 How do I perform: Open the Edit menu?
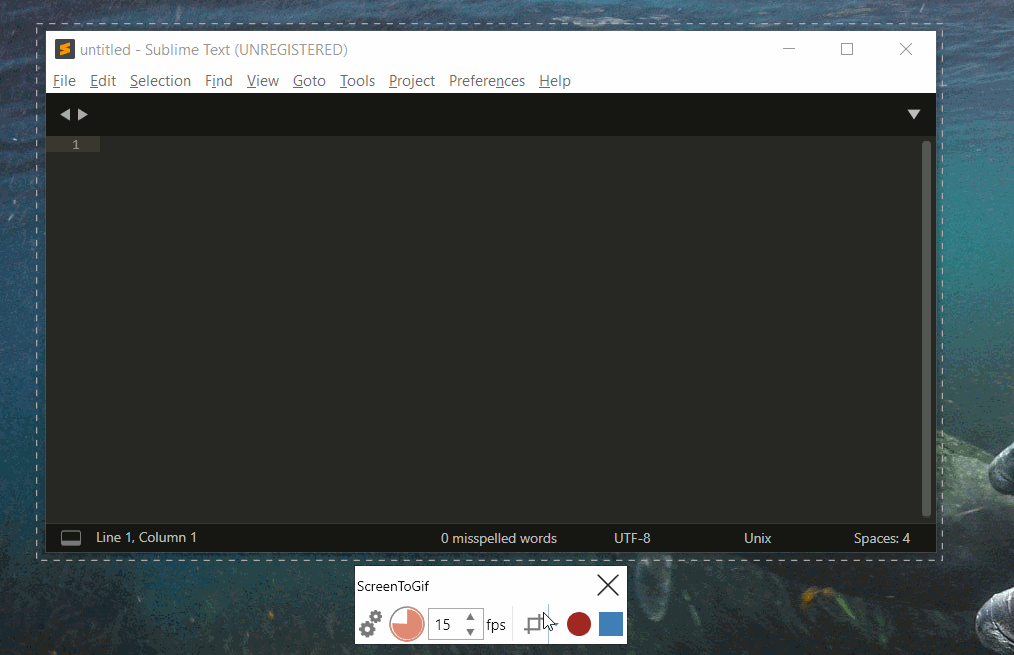(x=103, y=81)
